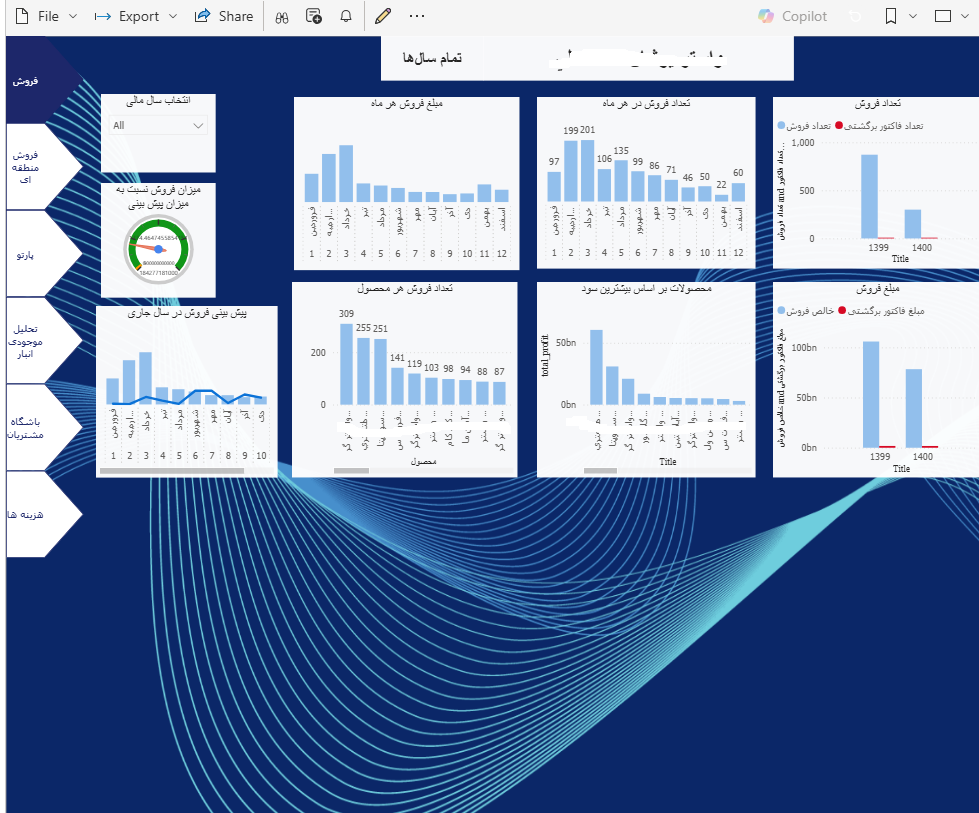This screenshot has width=979, height=813.
Task: Click the View layout rectangle icon
Action: tap(943, 16)
